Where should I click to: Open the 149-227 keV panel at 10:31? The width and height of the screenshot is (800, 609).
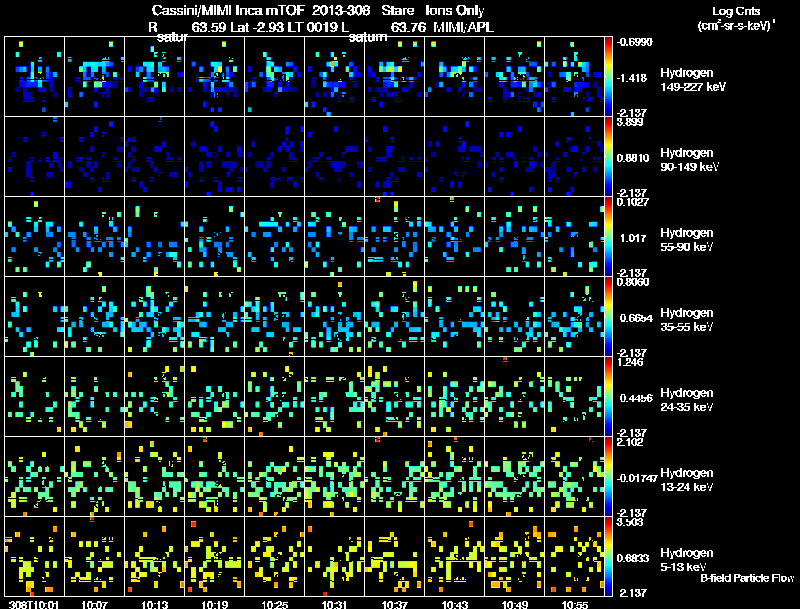pos(334,77)
